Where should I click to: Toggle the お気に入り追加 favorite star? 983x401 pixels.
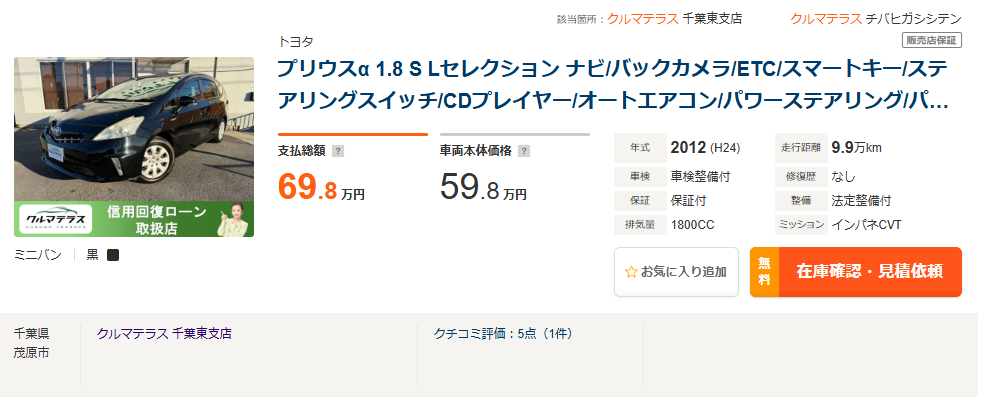tap(631, 271)
